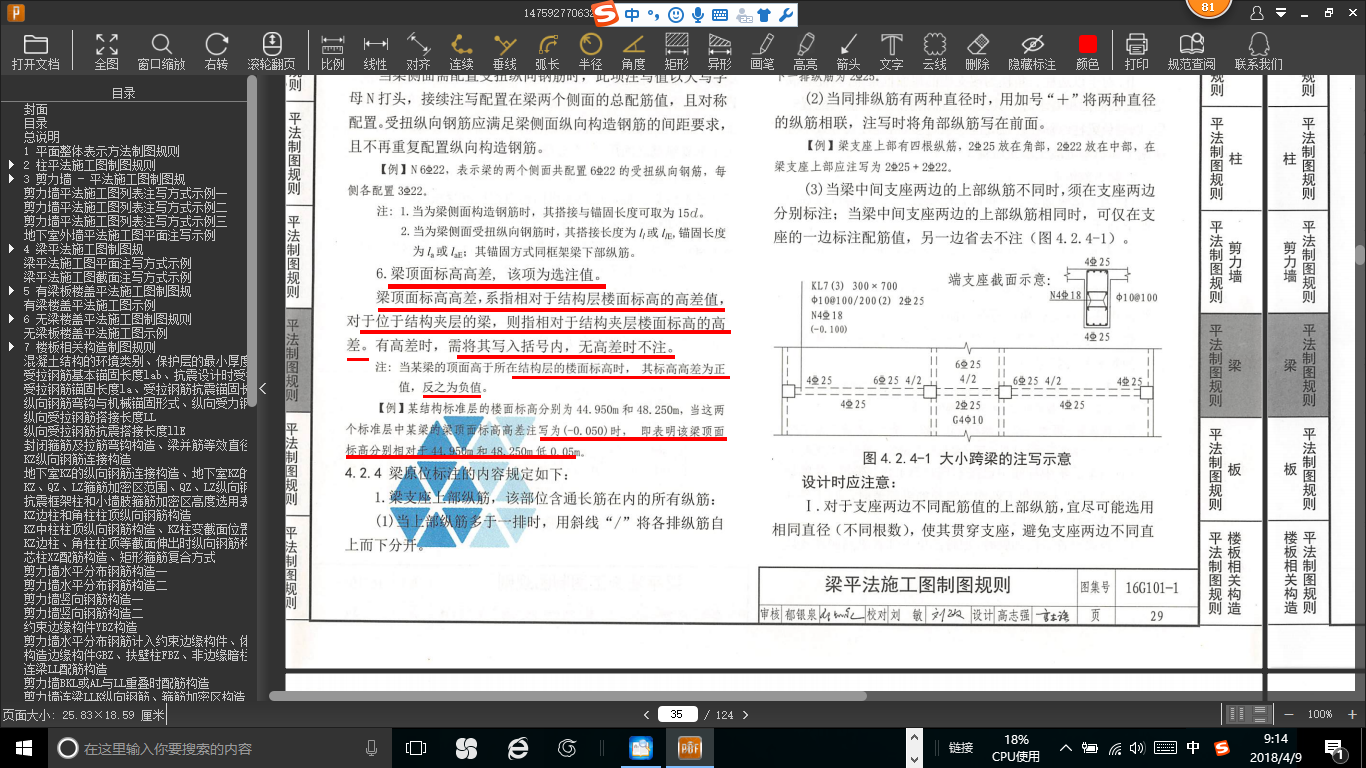Switch to two-column page layout

pyautogui.click(x=1236, y=714)
